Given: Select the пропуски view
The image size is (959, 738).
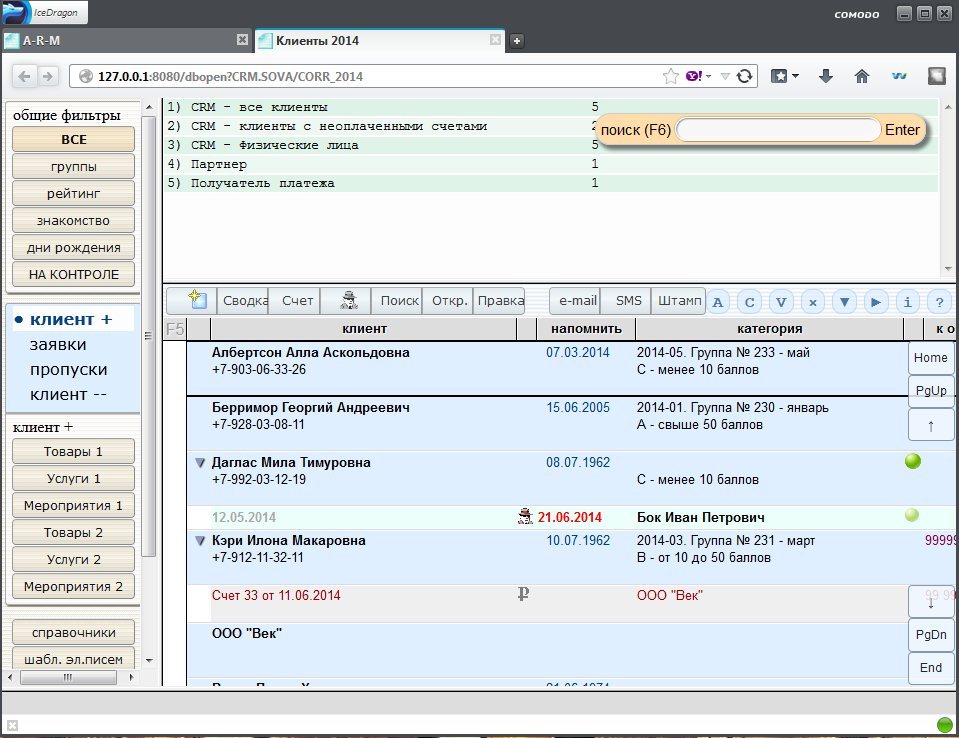Looking at the screenshot, I should [68, 370].
